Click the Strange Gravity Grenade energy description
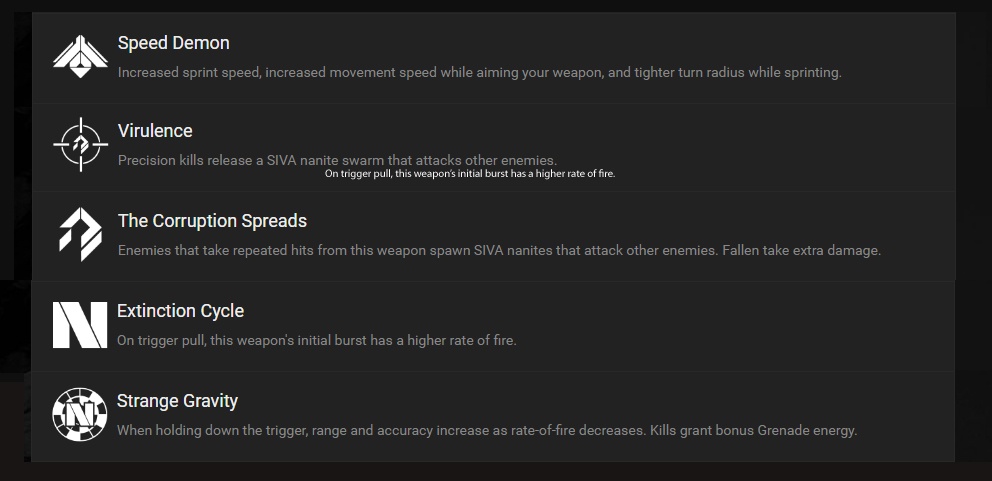Image resolution: width=992 pixels, height=481 pixels. 486,430
